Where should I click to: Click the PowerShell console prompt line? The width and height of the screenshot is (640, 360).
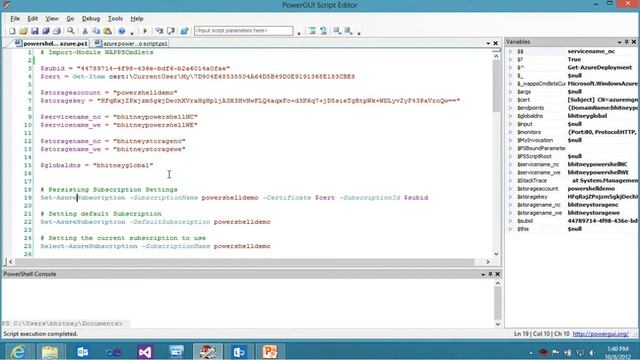(62, 323)
